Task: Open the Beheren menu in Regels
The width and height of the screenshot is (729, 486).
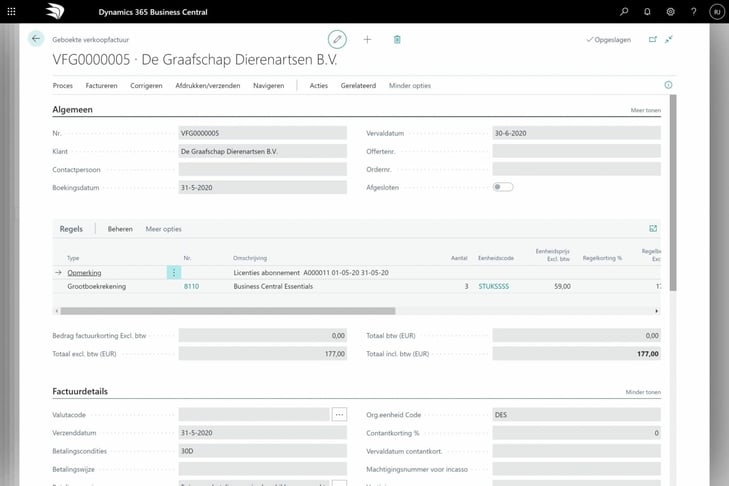Action: click(120, 229)
